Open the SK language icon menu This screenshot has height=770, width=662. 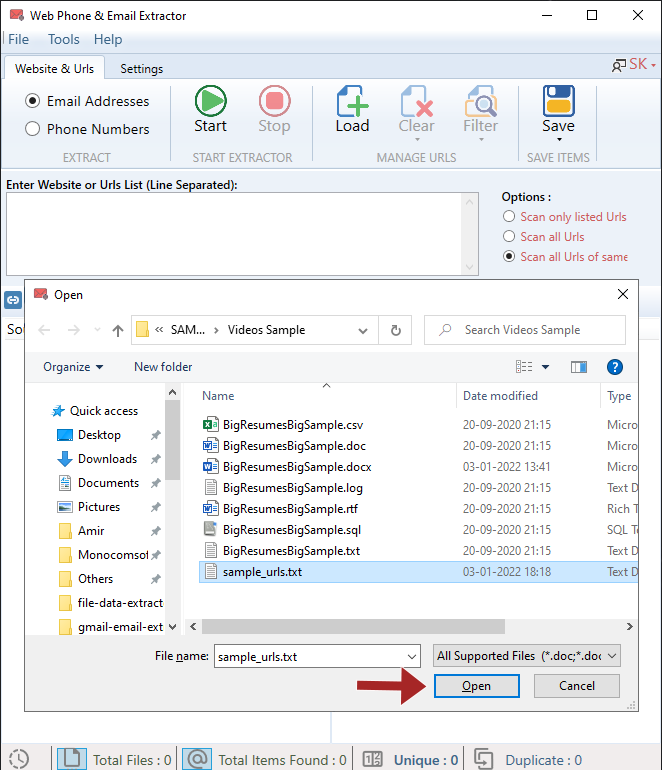634,64
